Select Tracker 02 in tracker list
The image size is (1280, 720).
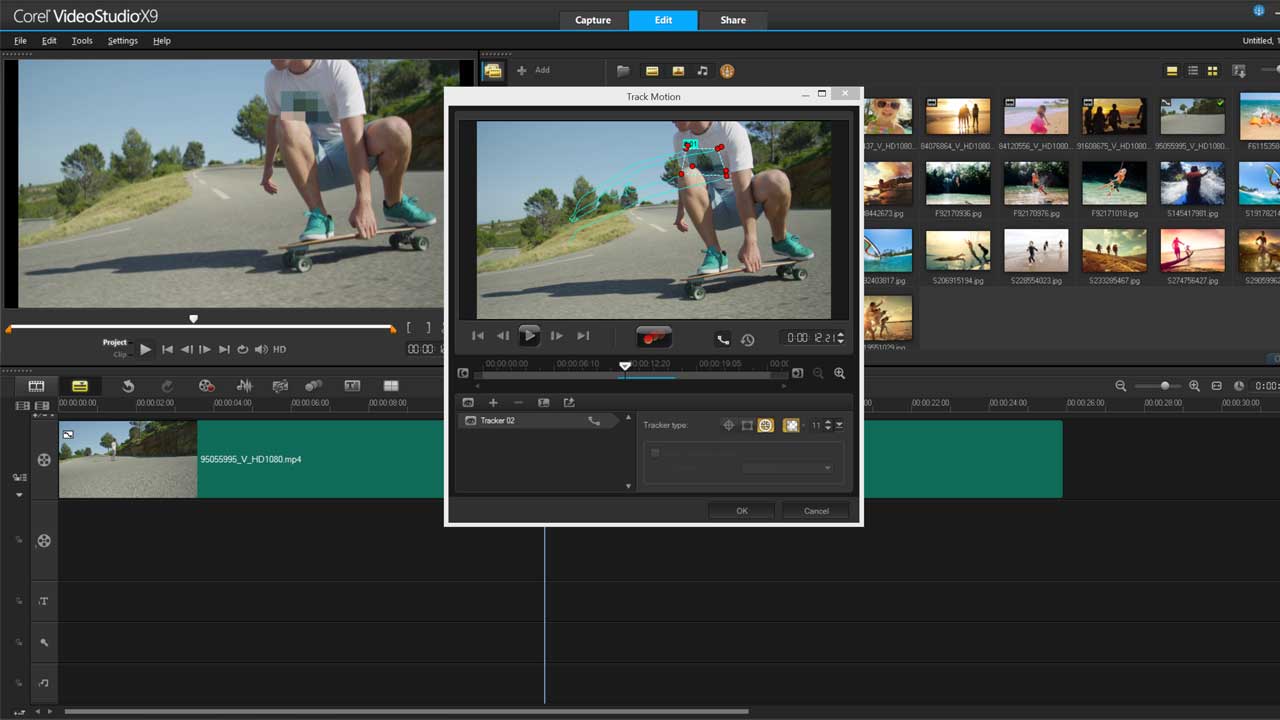coord(497,421)
